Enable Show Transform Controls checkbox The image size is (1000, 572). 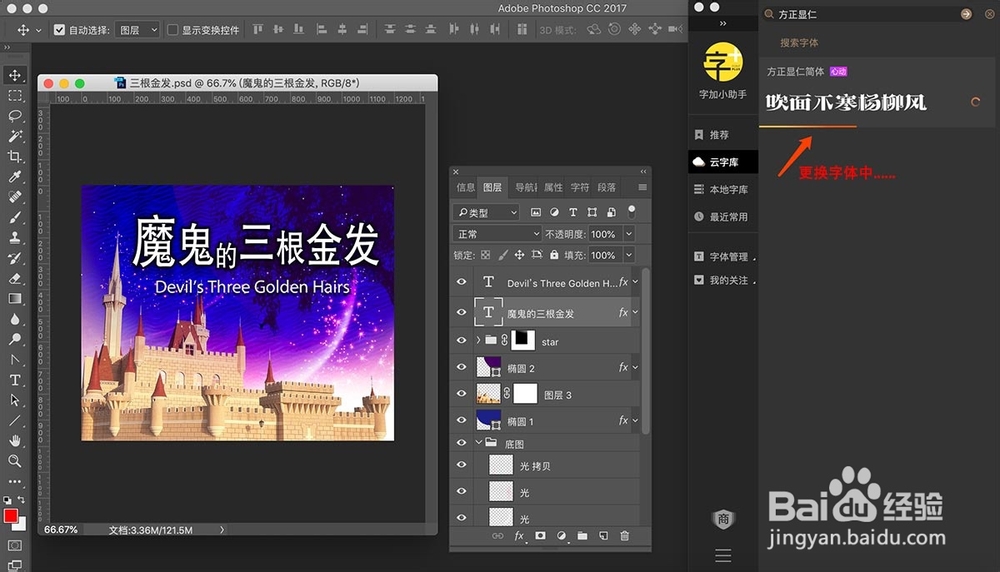172,30
